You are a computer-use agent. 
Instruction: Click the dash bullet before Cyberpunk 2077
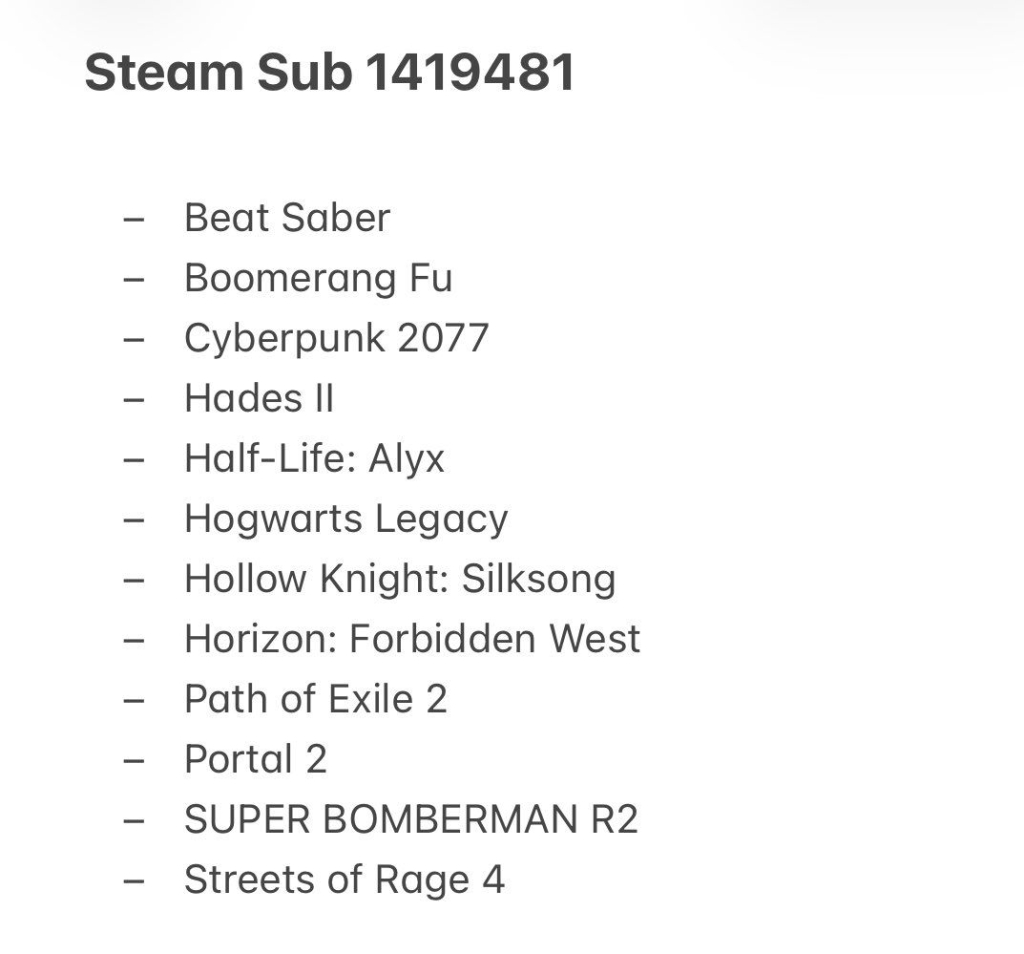[x=133, y=340]
